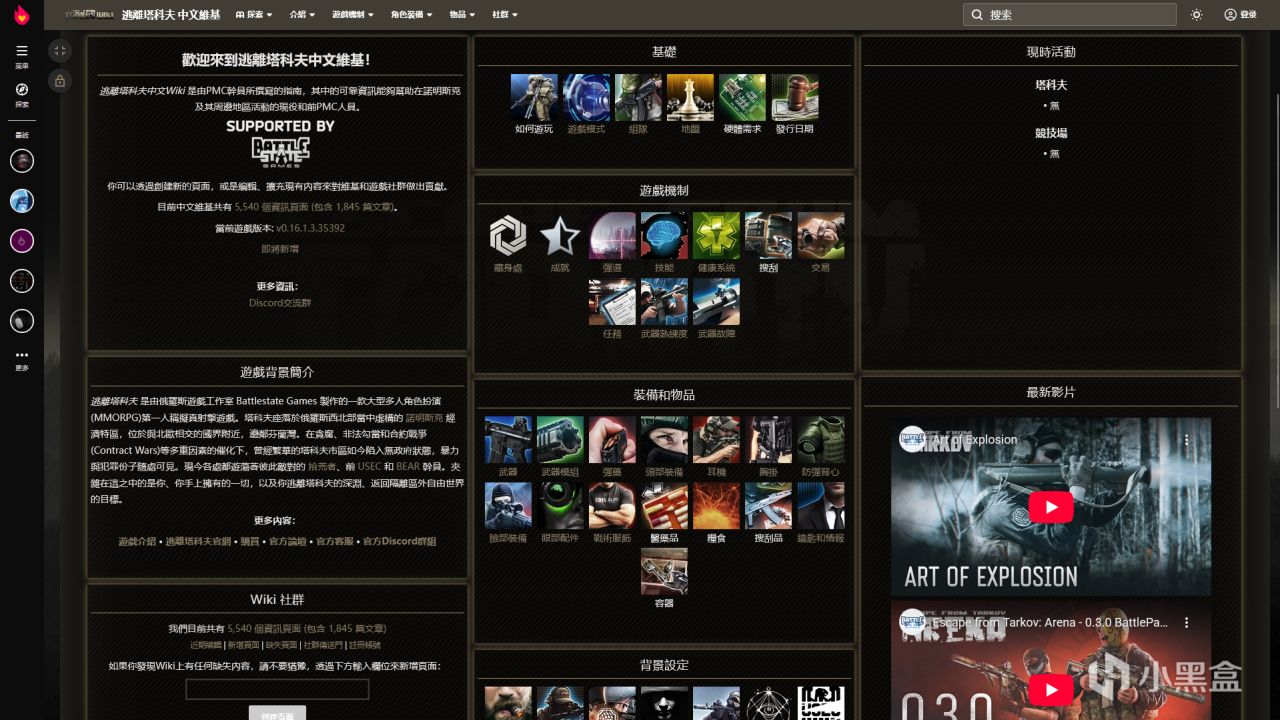Open the 官方論壇 official forum link

288,541
